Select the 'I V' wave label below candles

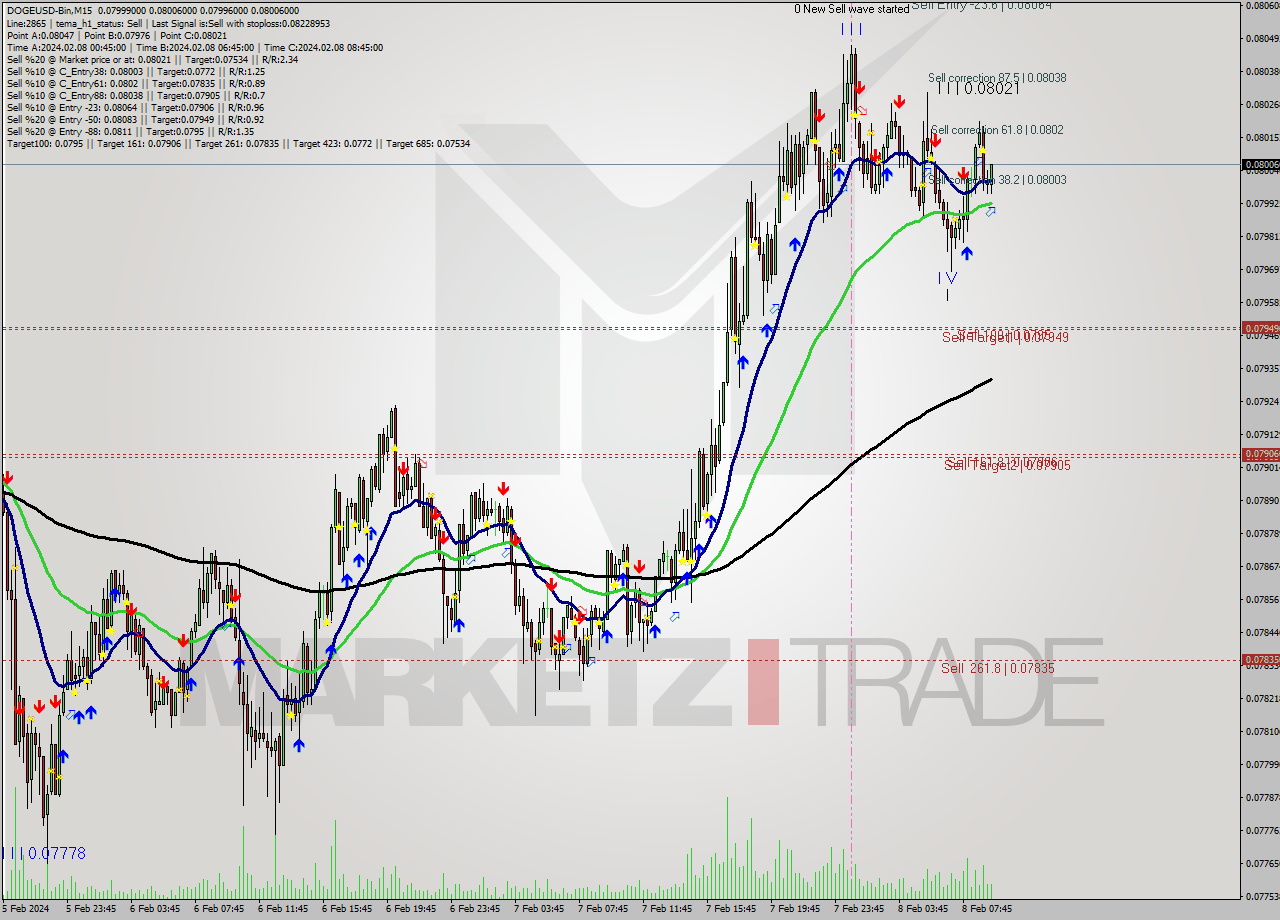click(x=948, y=277)
